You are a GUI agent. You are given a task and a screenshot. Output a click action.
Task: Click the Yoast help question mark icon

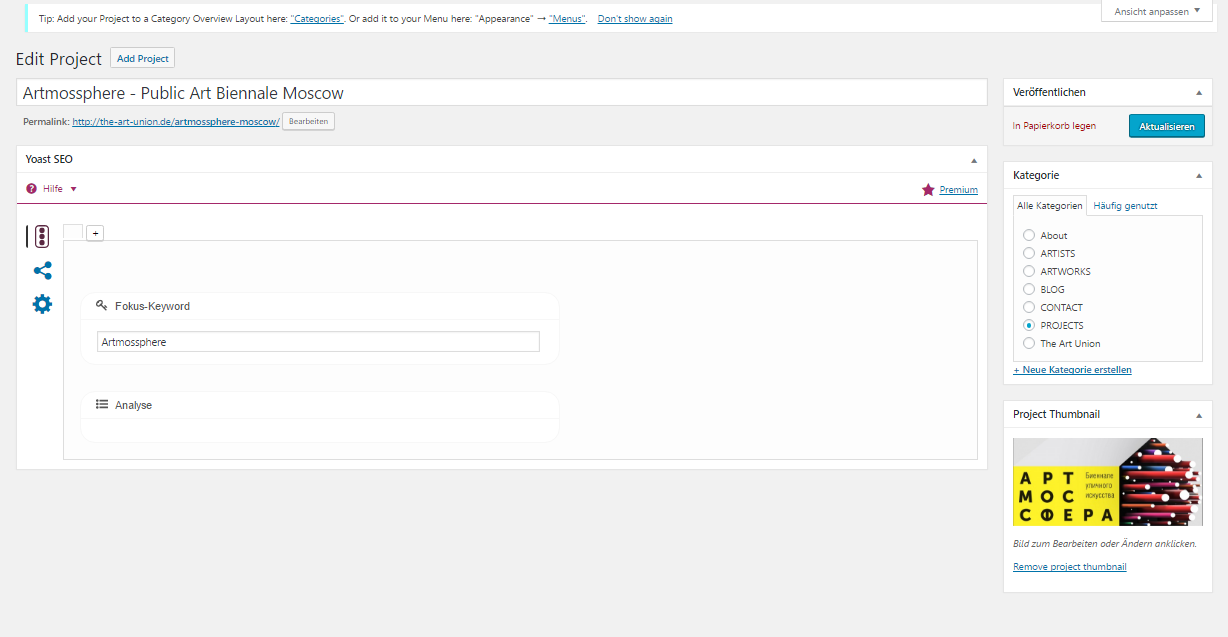[x=32, y=189]
